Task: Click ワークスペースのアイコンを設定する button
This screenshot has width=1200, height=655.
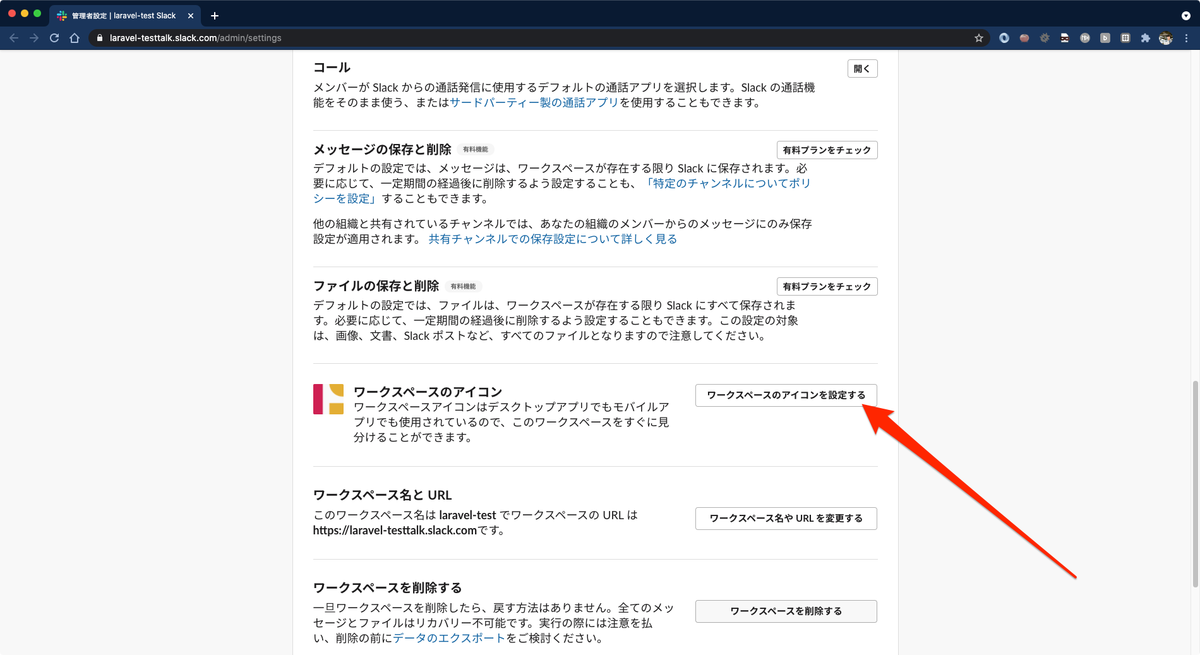Action: point(786,395)
